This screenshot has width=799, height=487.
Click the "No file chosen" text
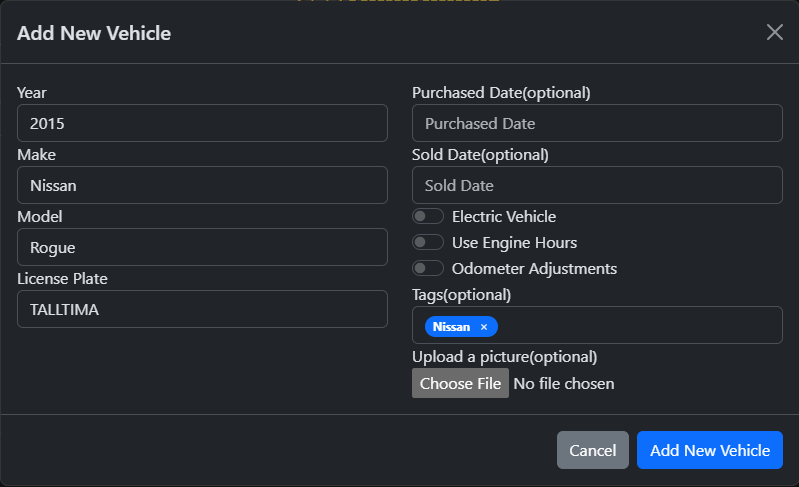click(x=564, y=383)
